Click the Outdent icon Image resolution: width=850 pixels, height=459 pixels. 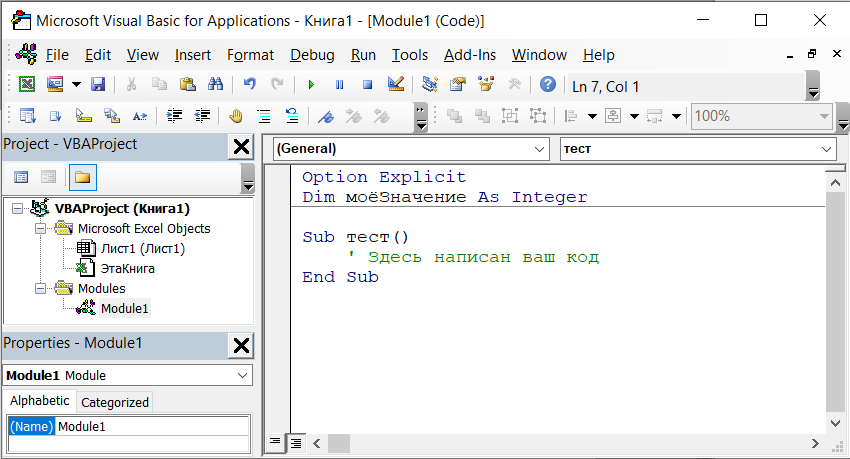[x=202, y=116]
